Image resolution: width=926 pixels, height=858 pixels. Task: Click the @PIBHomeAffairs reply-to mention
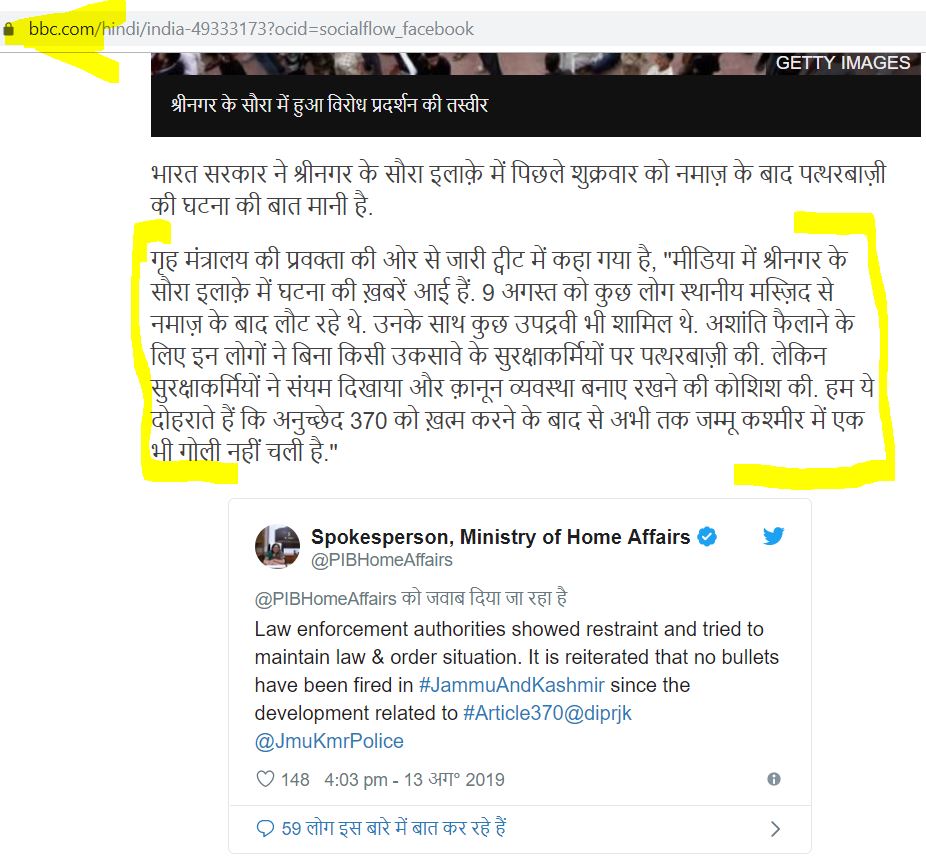click(x=325, y=599)
